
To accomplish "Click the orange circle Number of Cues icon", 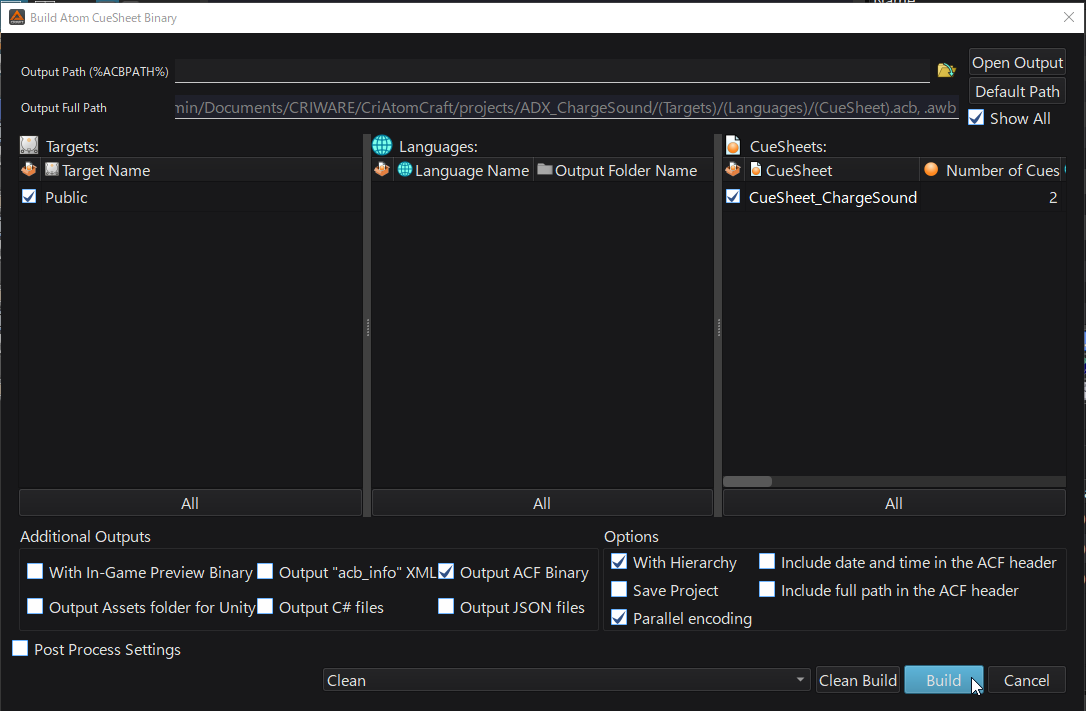I will [x=931, y=170].
